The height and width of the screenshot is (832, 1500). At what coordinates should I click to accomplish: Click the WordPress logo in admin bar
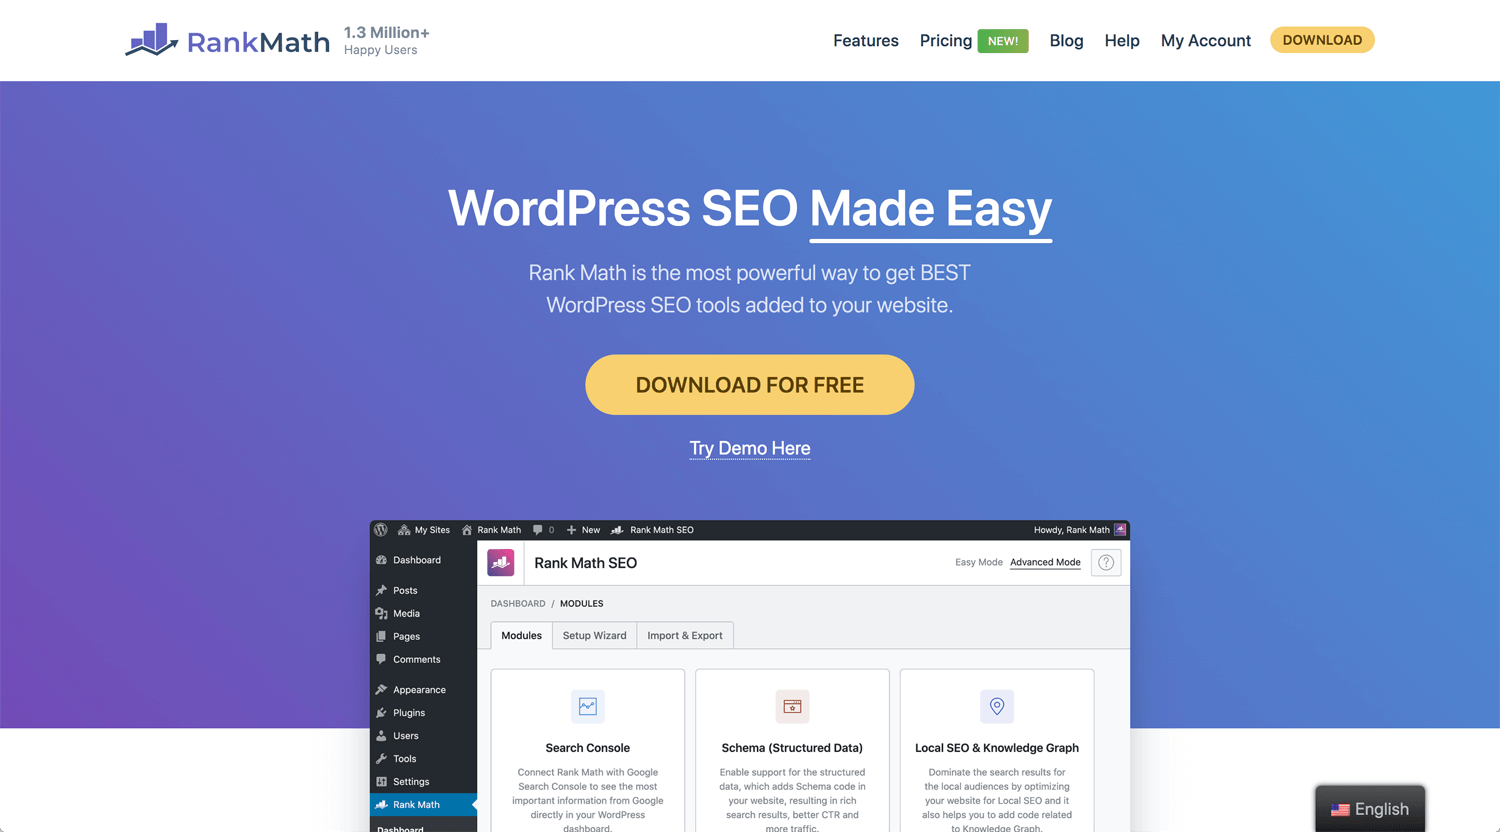click(x=381, y=530)
